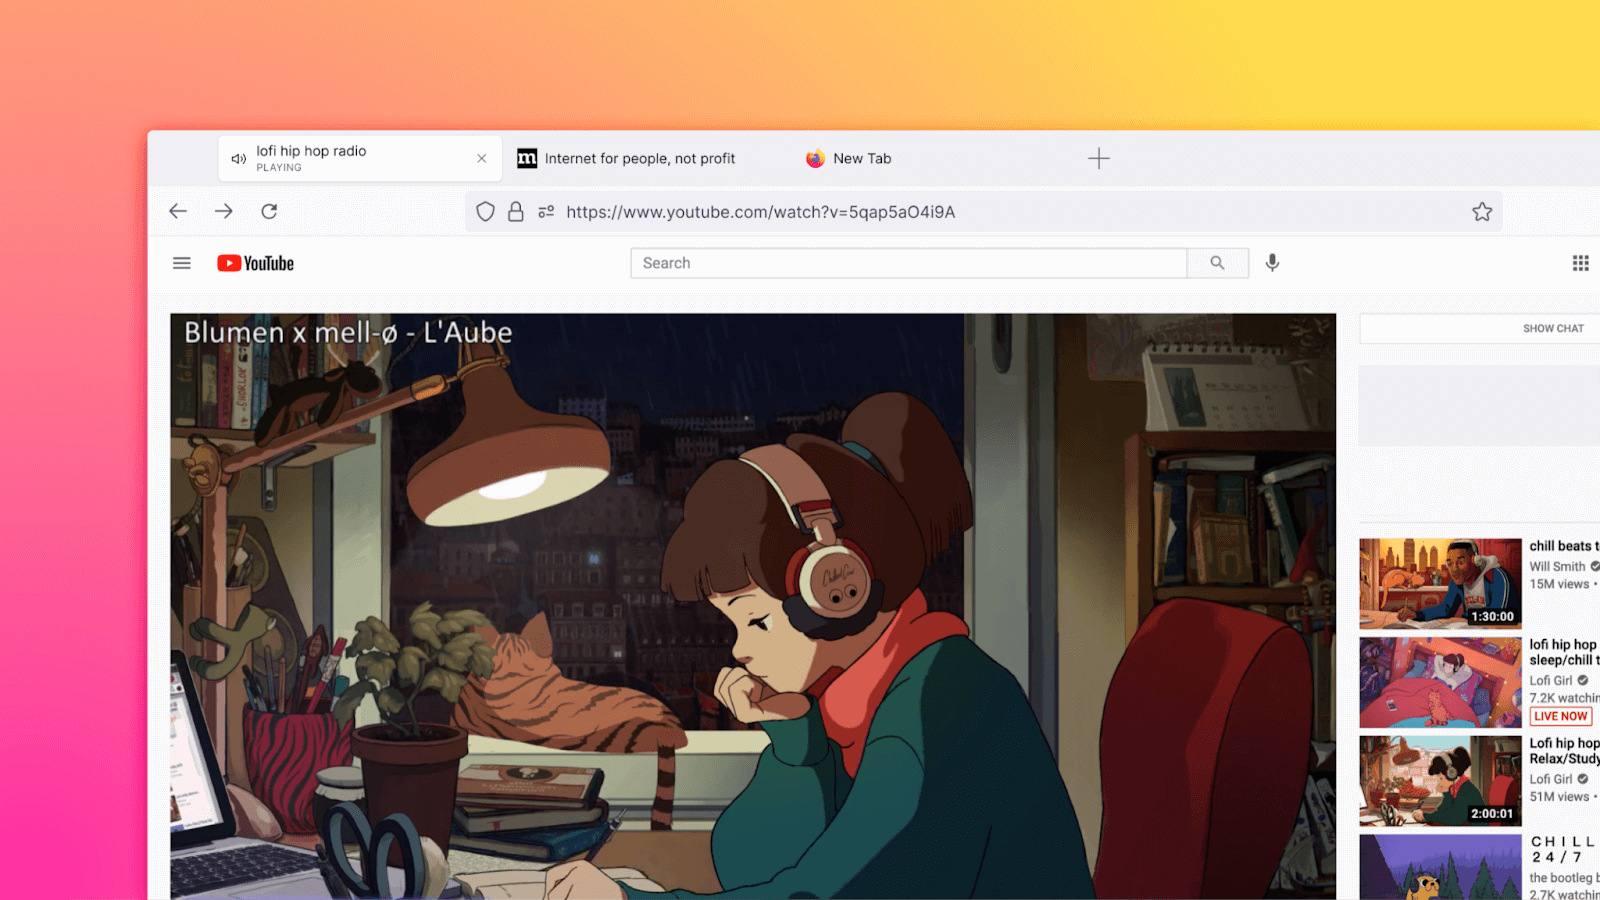Show the live chat panel
This screenshot has height=900, width=1600.
(x=1552, y=328)
